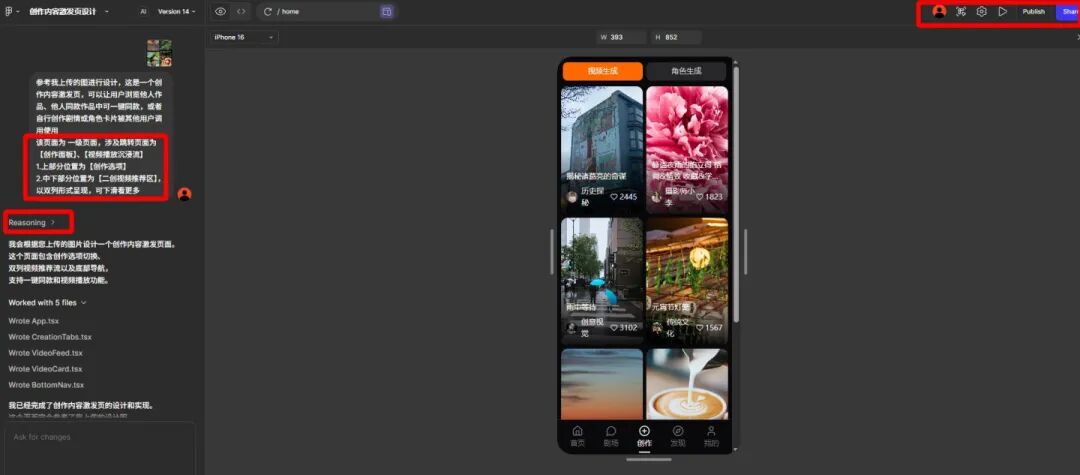This screenshot has width=1080, height=475.
Task: Open Wrote App.tsx entry
Action: [34, 321]
